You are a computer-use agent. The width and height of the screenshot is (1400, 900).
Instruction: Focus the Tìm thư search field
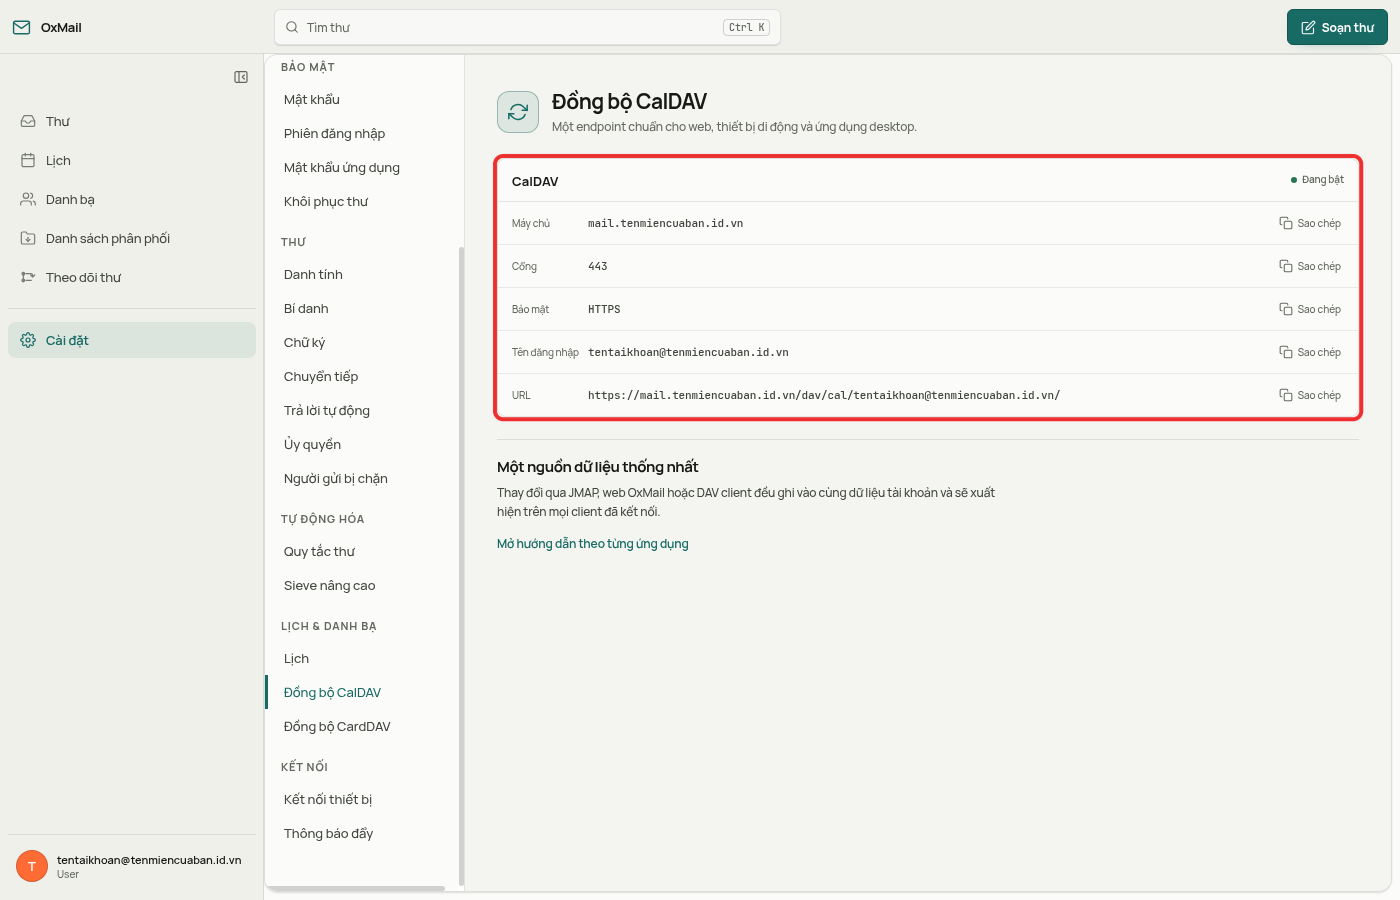(527, 27)
